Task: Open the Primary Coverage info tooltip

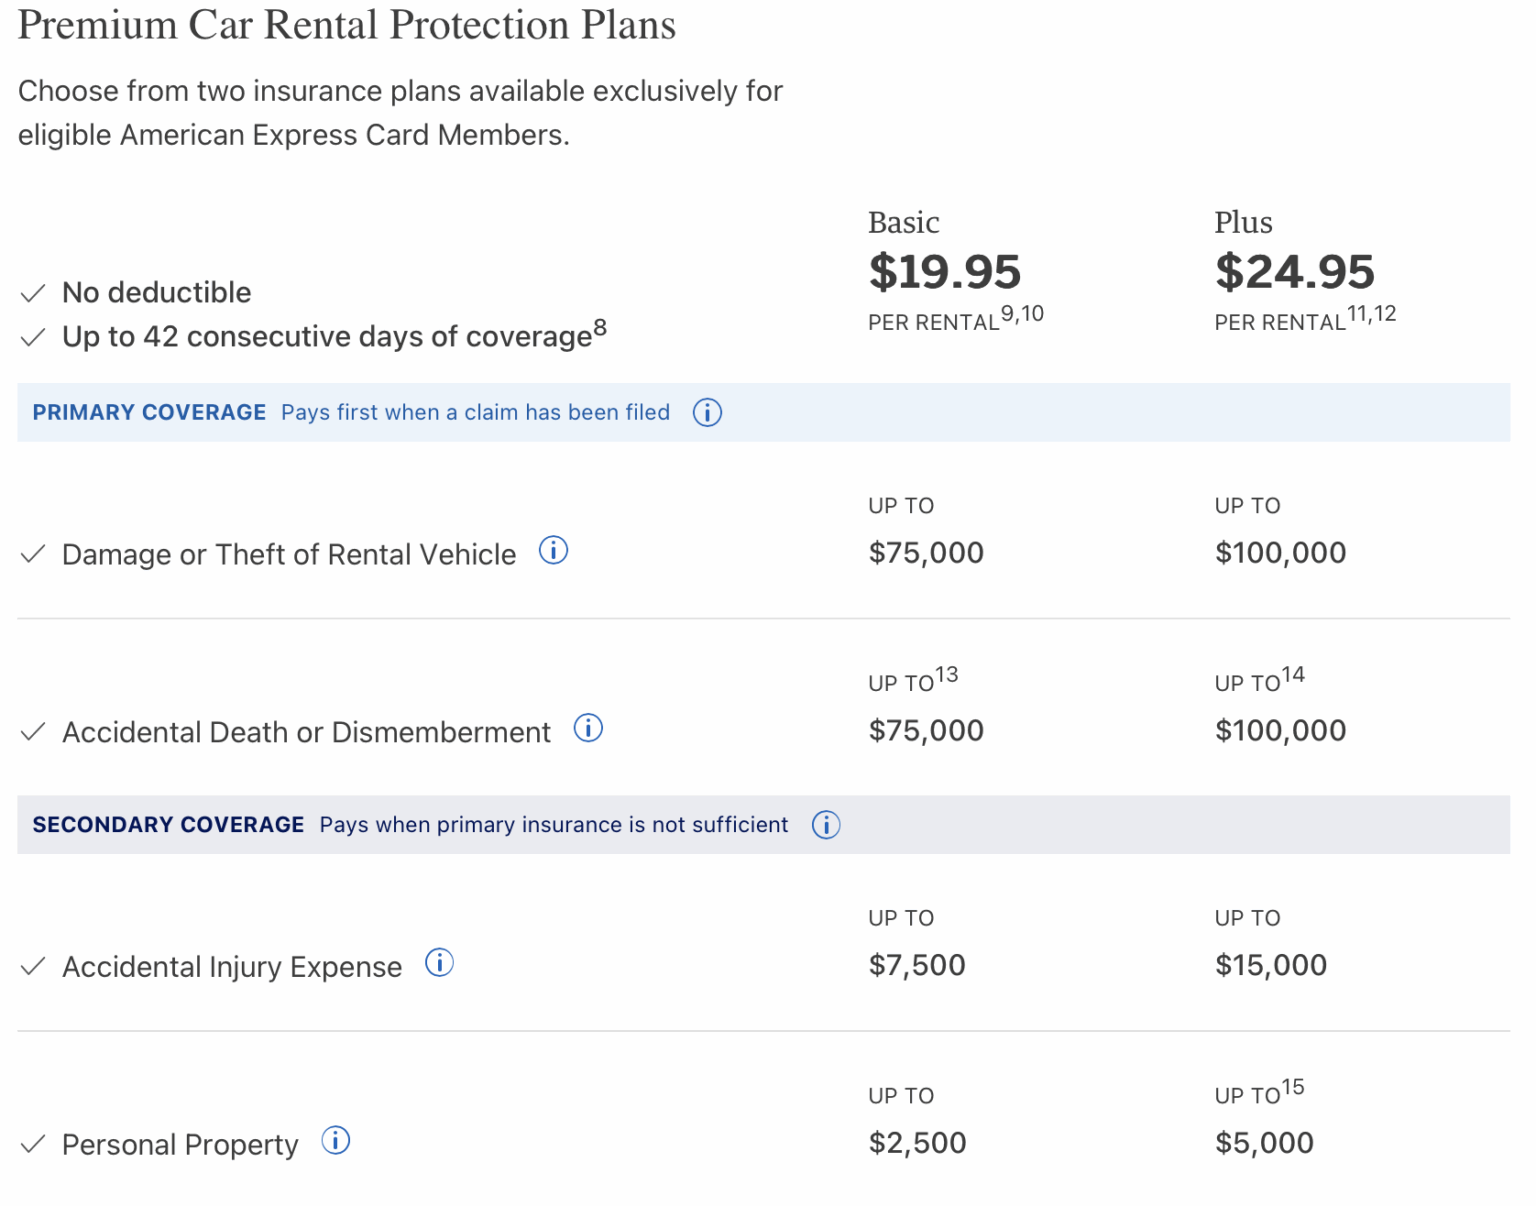Action: click(707, 412)
